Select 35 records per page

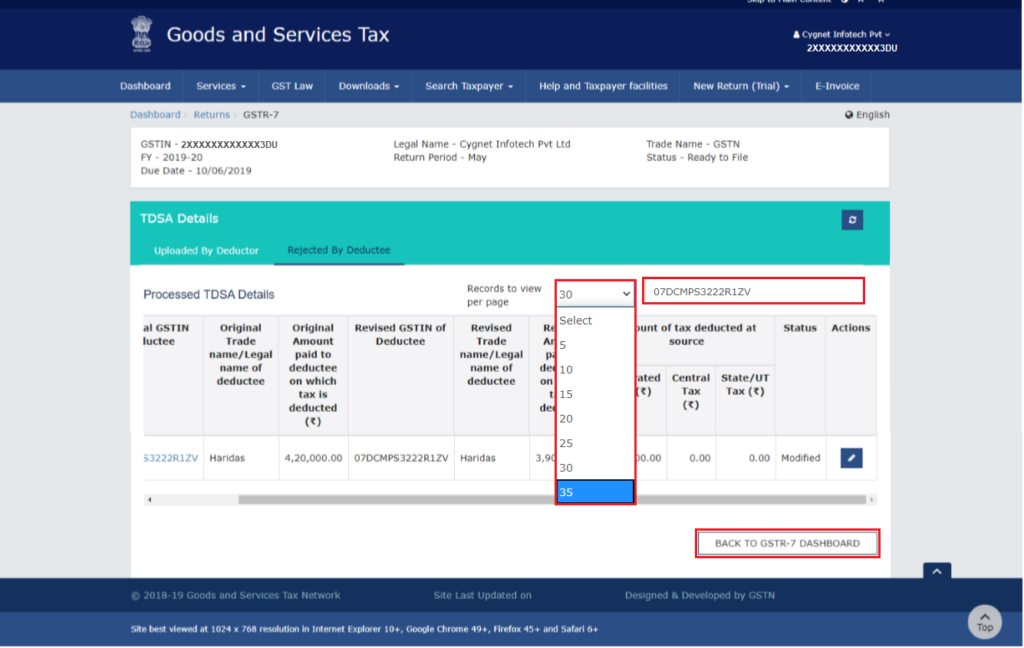(x=595, y=491)
